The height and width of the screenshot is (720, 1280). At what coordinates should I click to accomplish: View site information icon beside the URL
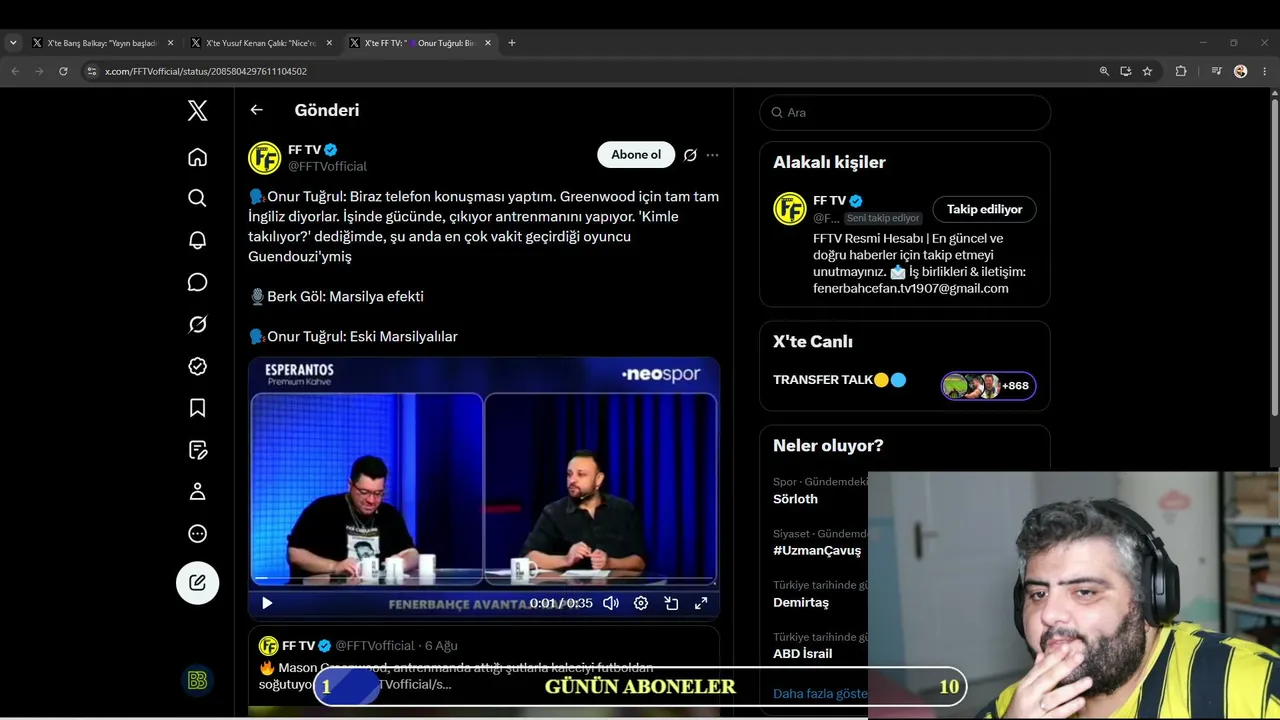pyautogui.click(x=92, y=71)
